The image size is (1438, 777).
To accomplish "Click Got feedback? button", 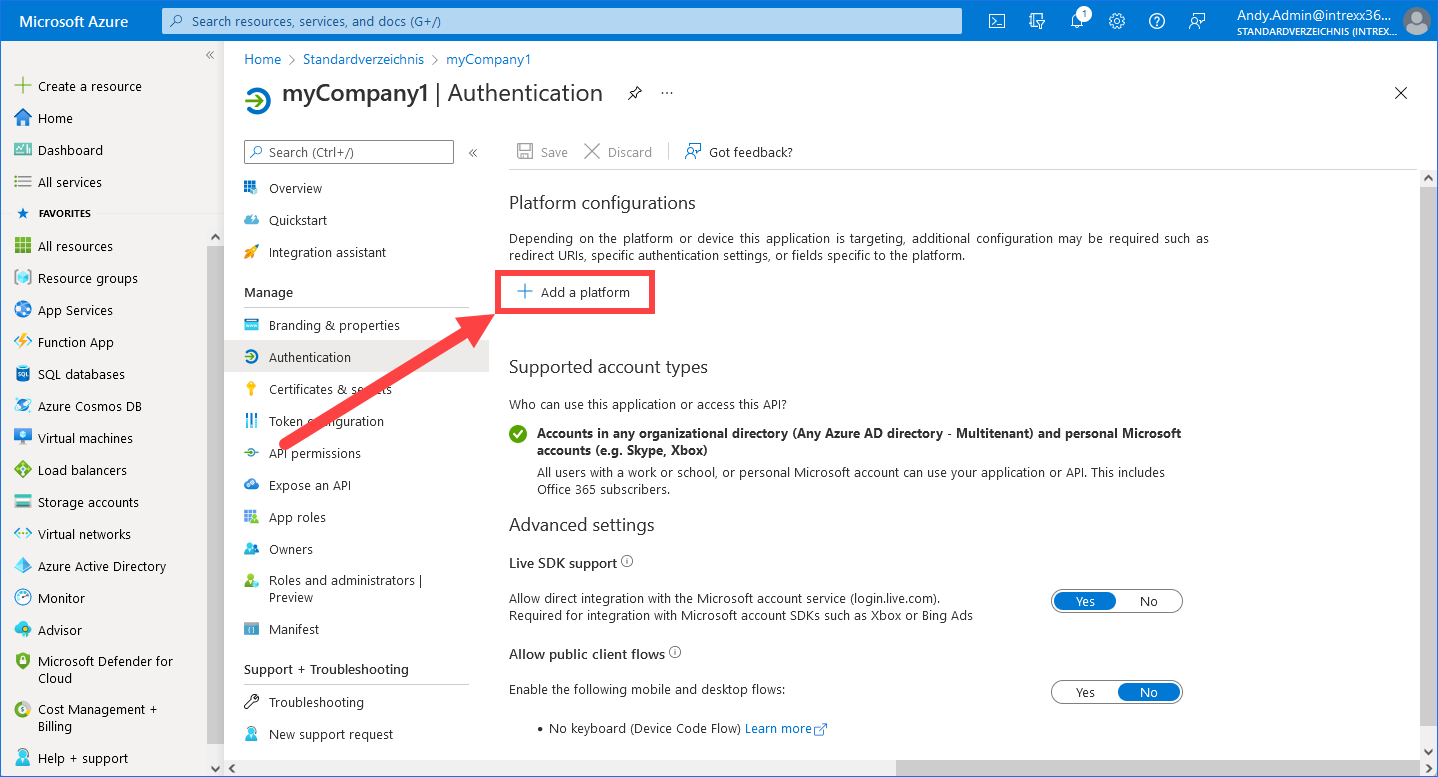I will coord(739,152).
